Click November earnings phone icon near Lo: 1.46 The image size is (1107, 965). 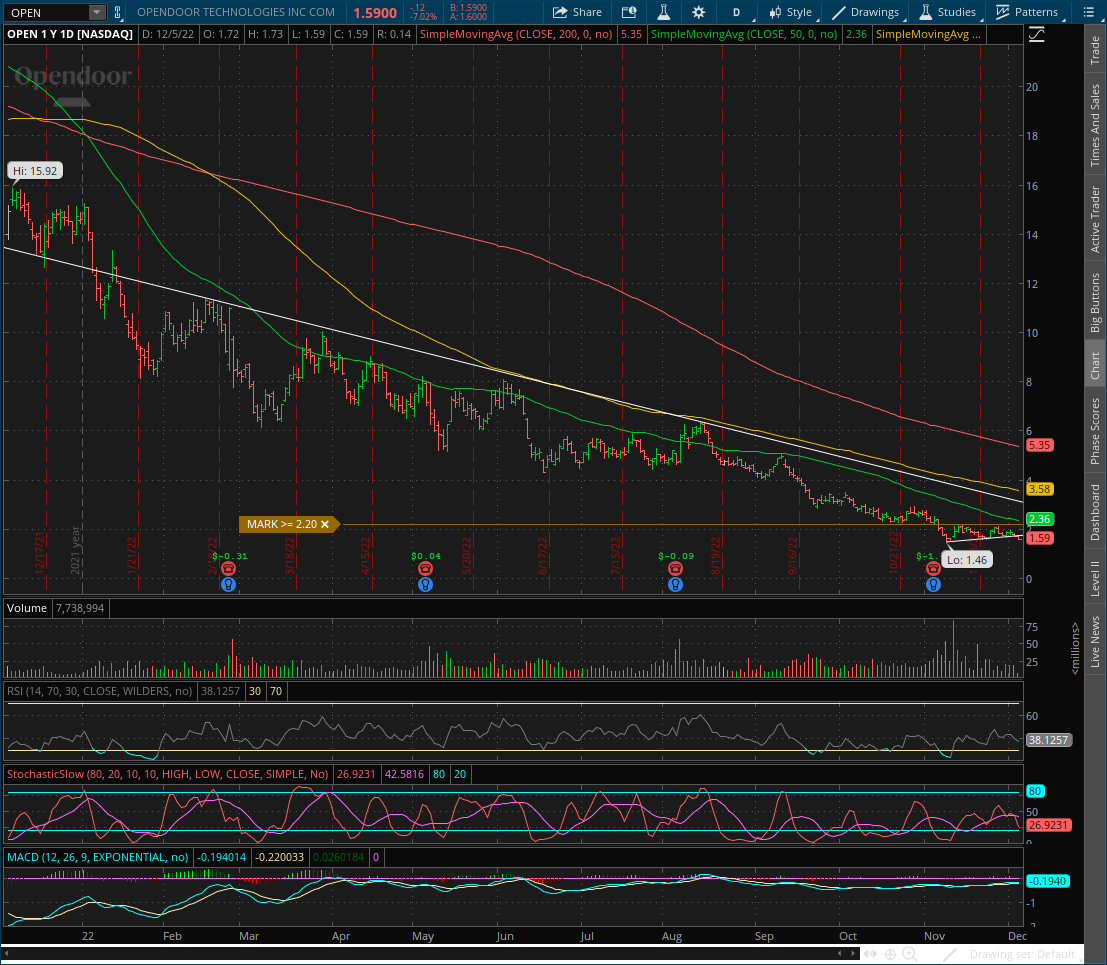coord(933,568)
